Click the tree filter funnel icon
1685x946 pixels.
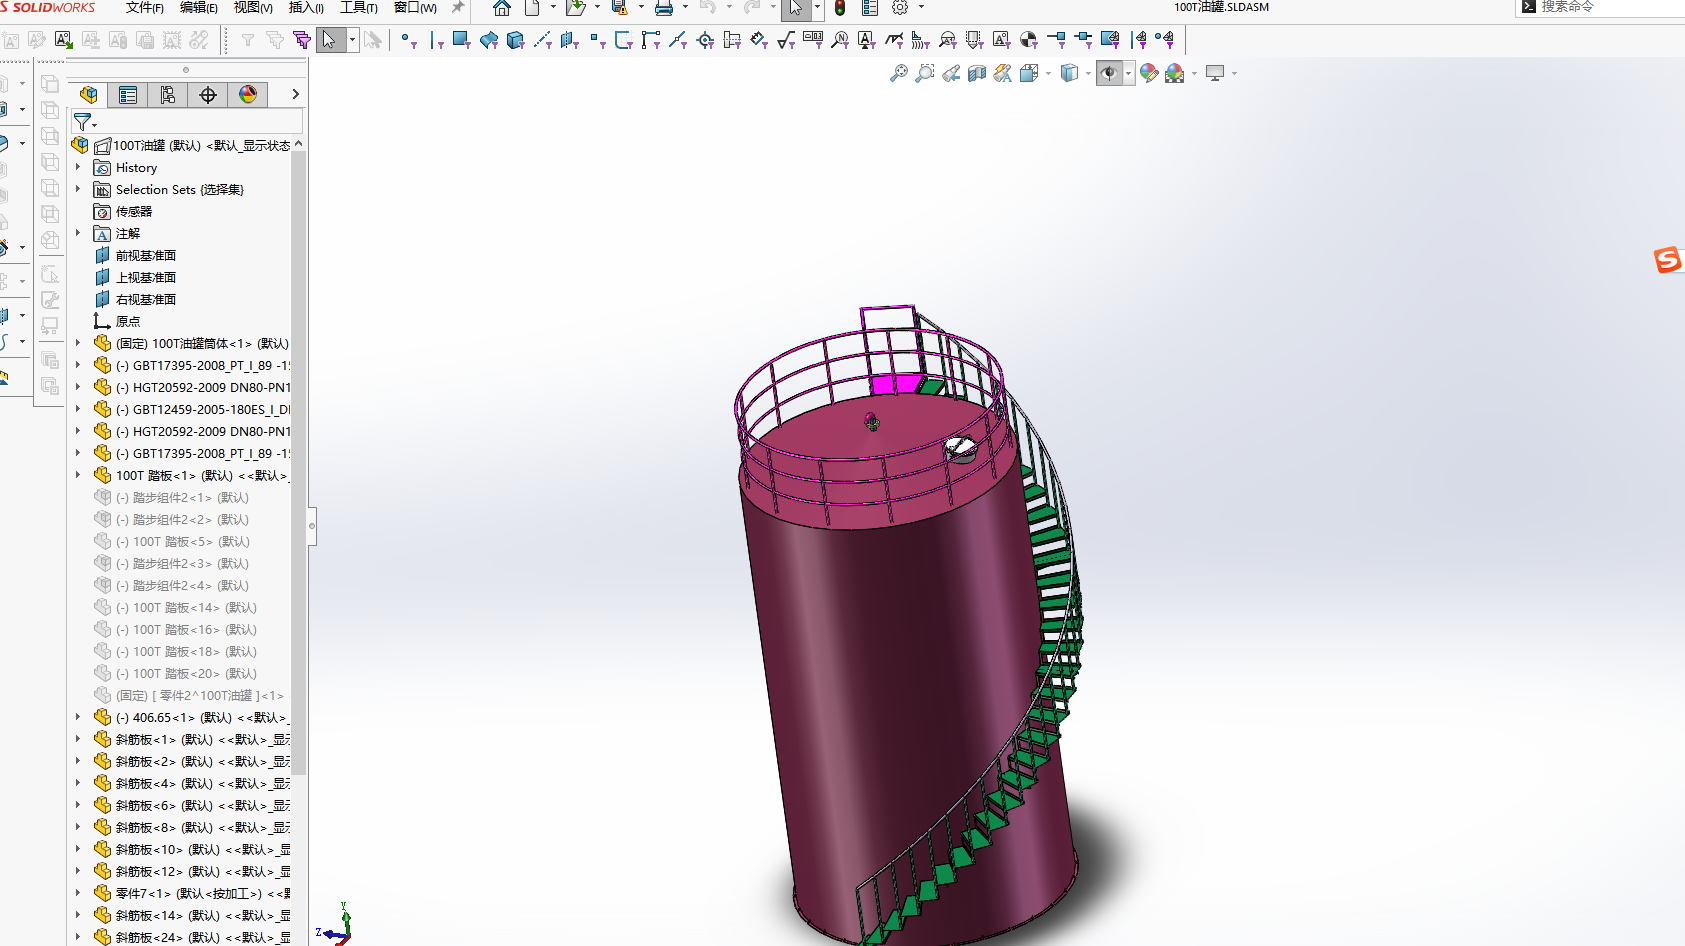(x=83, y=122)
